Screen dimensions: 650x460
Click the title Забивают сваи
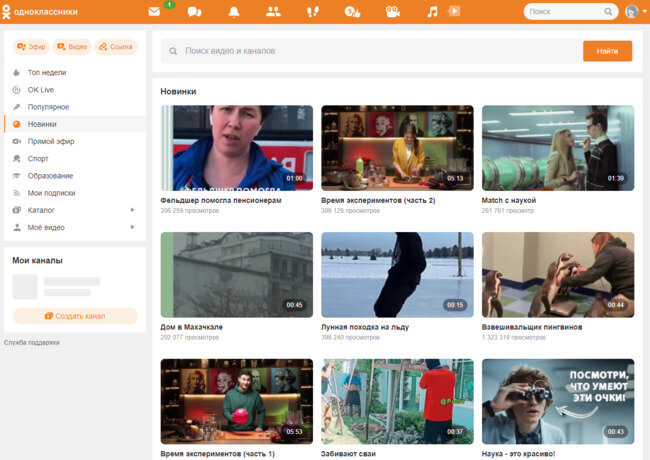[348, 454]
